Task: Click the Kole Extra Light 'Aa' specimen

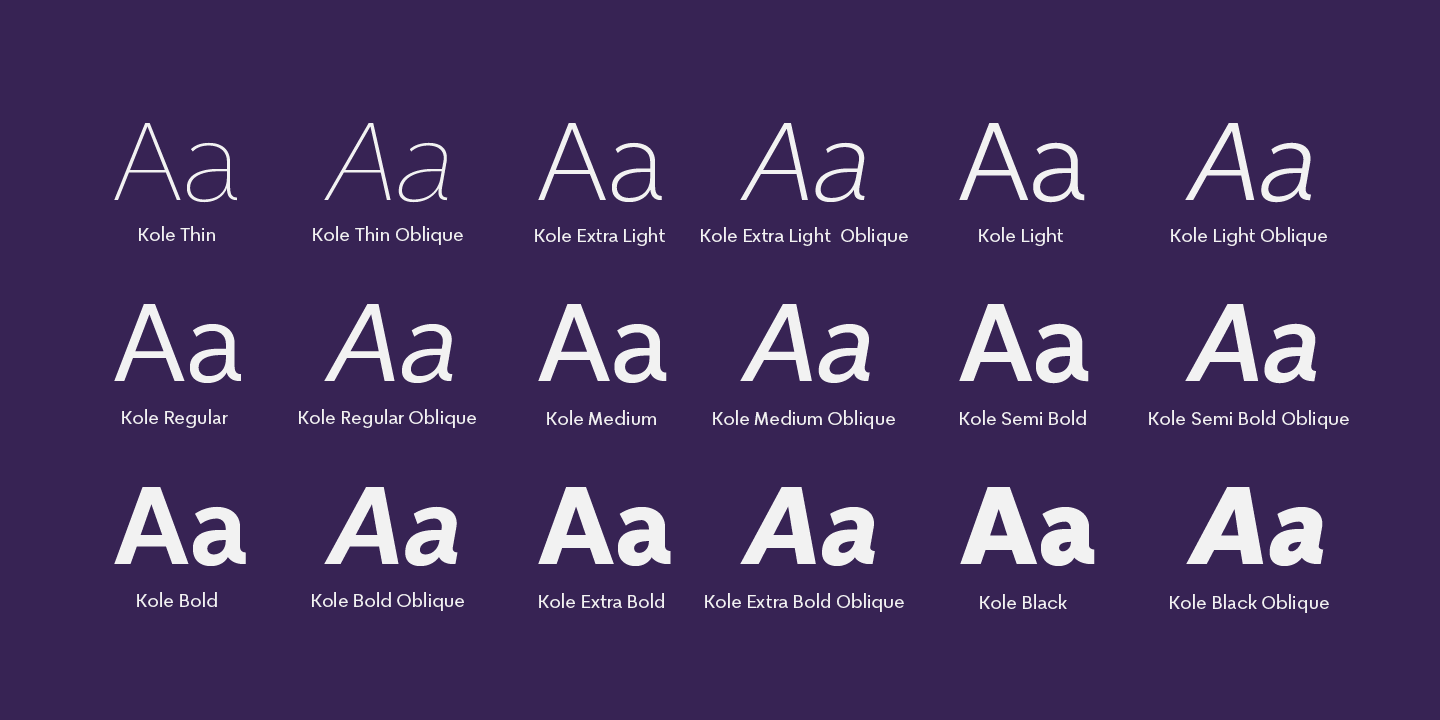Action: point(600,162)
